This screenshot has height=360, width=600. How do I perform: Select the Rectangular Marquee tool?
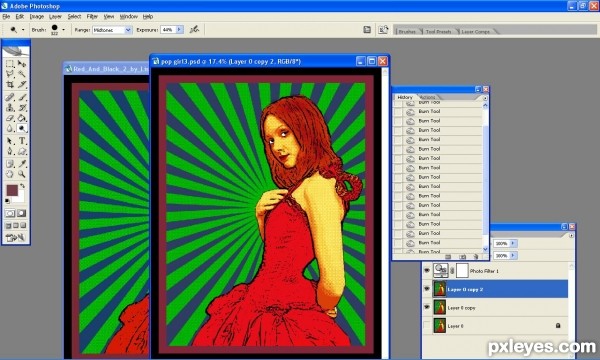[x=10, y=64]
